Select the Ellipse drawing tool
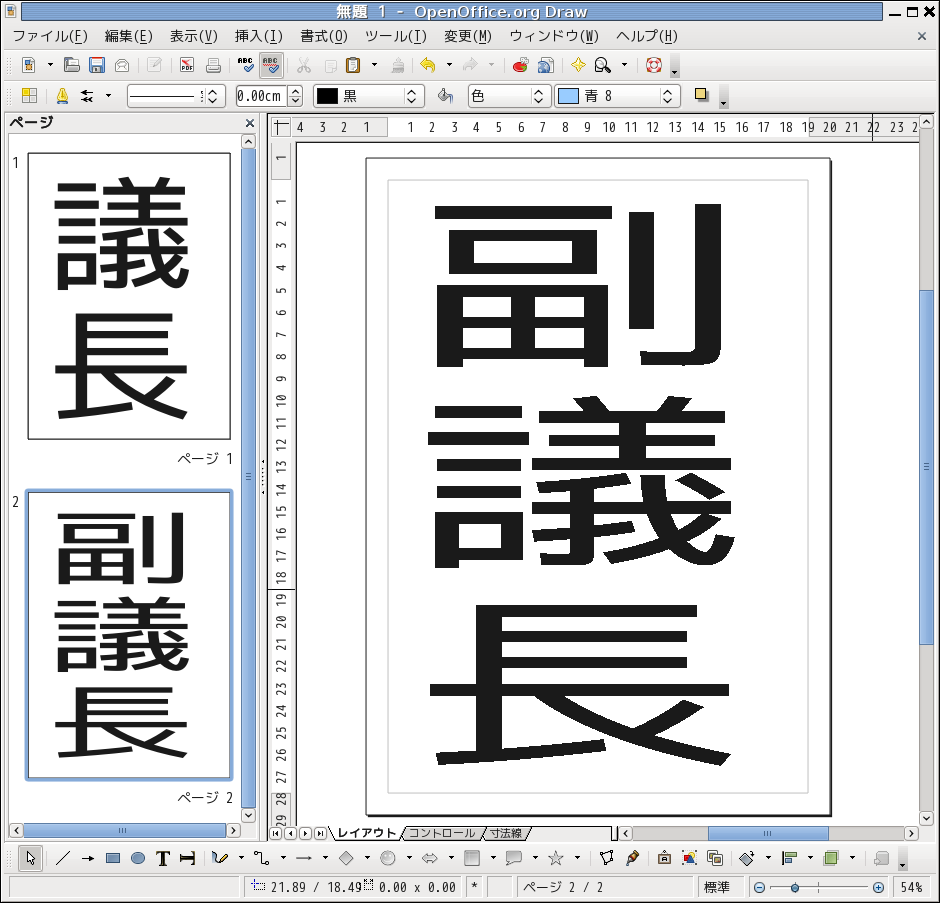 pos(138,858)
